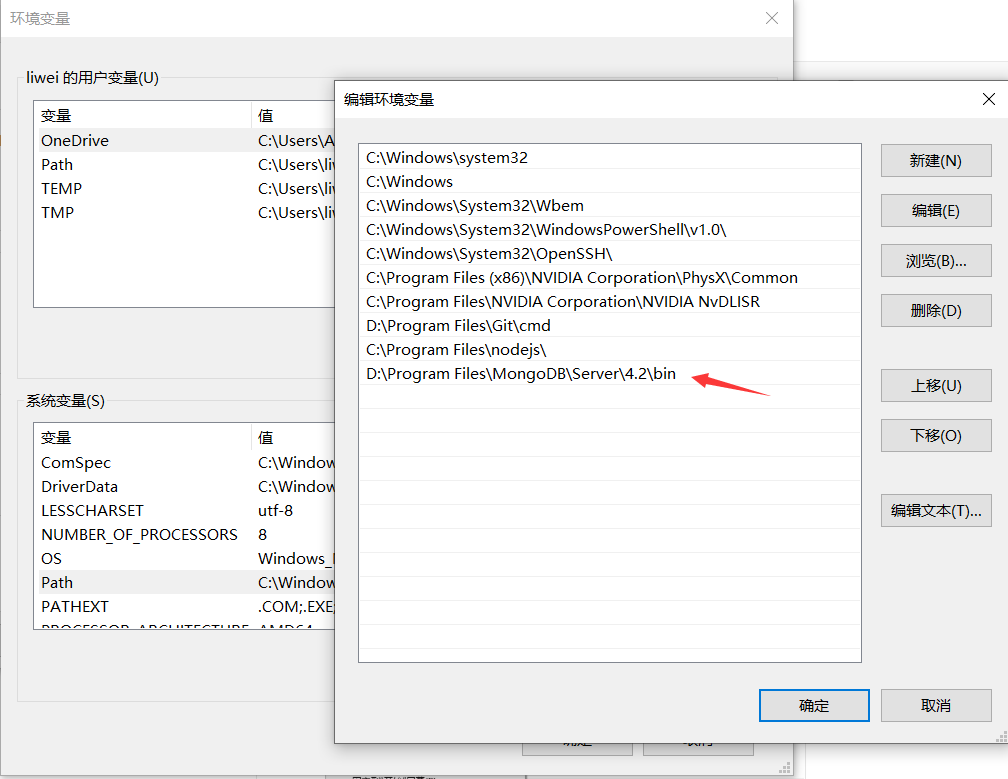The height and width of the screenshot is (779, 1008).
Task: Close the 编辑环境变量 dialog
Action: point(989,99)
